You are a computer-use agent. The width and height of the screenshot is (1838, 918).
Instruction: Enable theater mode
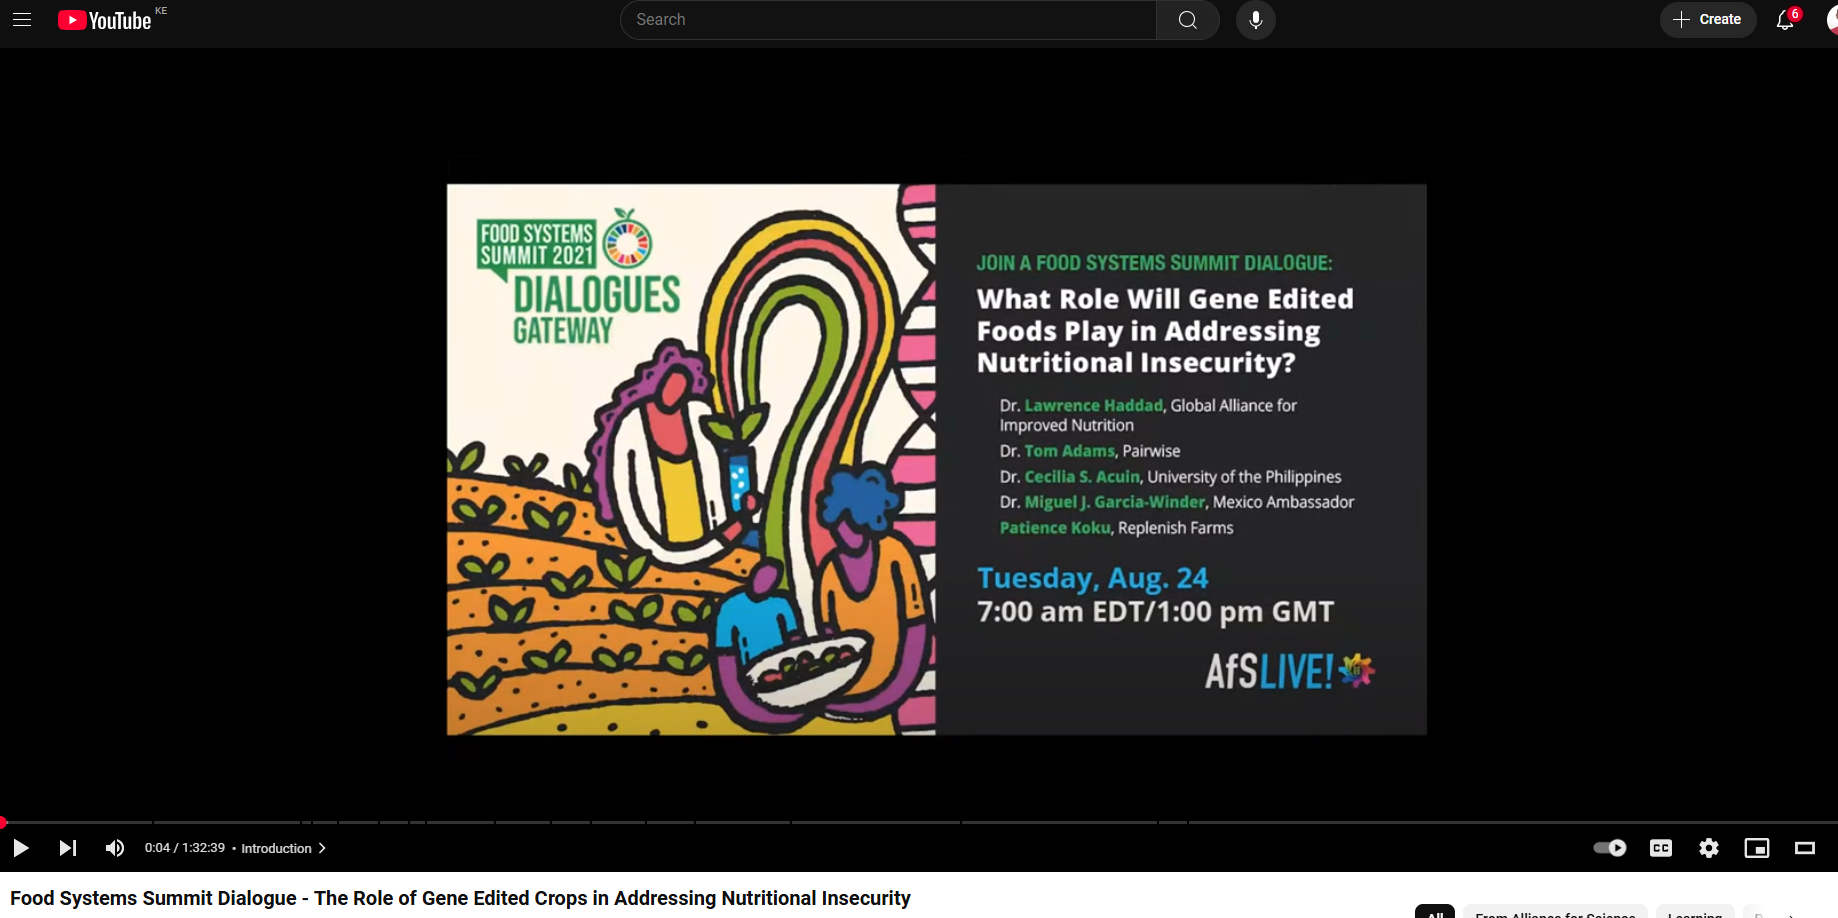coord(1805,848)
